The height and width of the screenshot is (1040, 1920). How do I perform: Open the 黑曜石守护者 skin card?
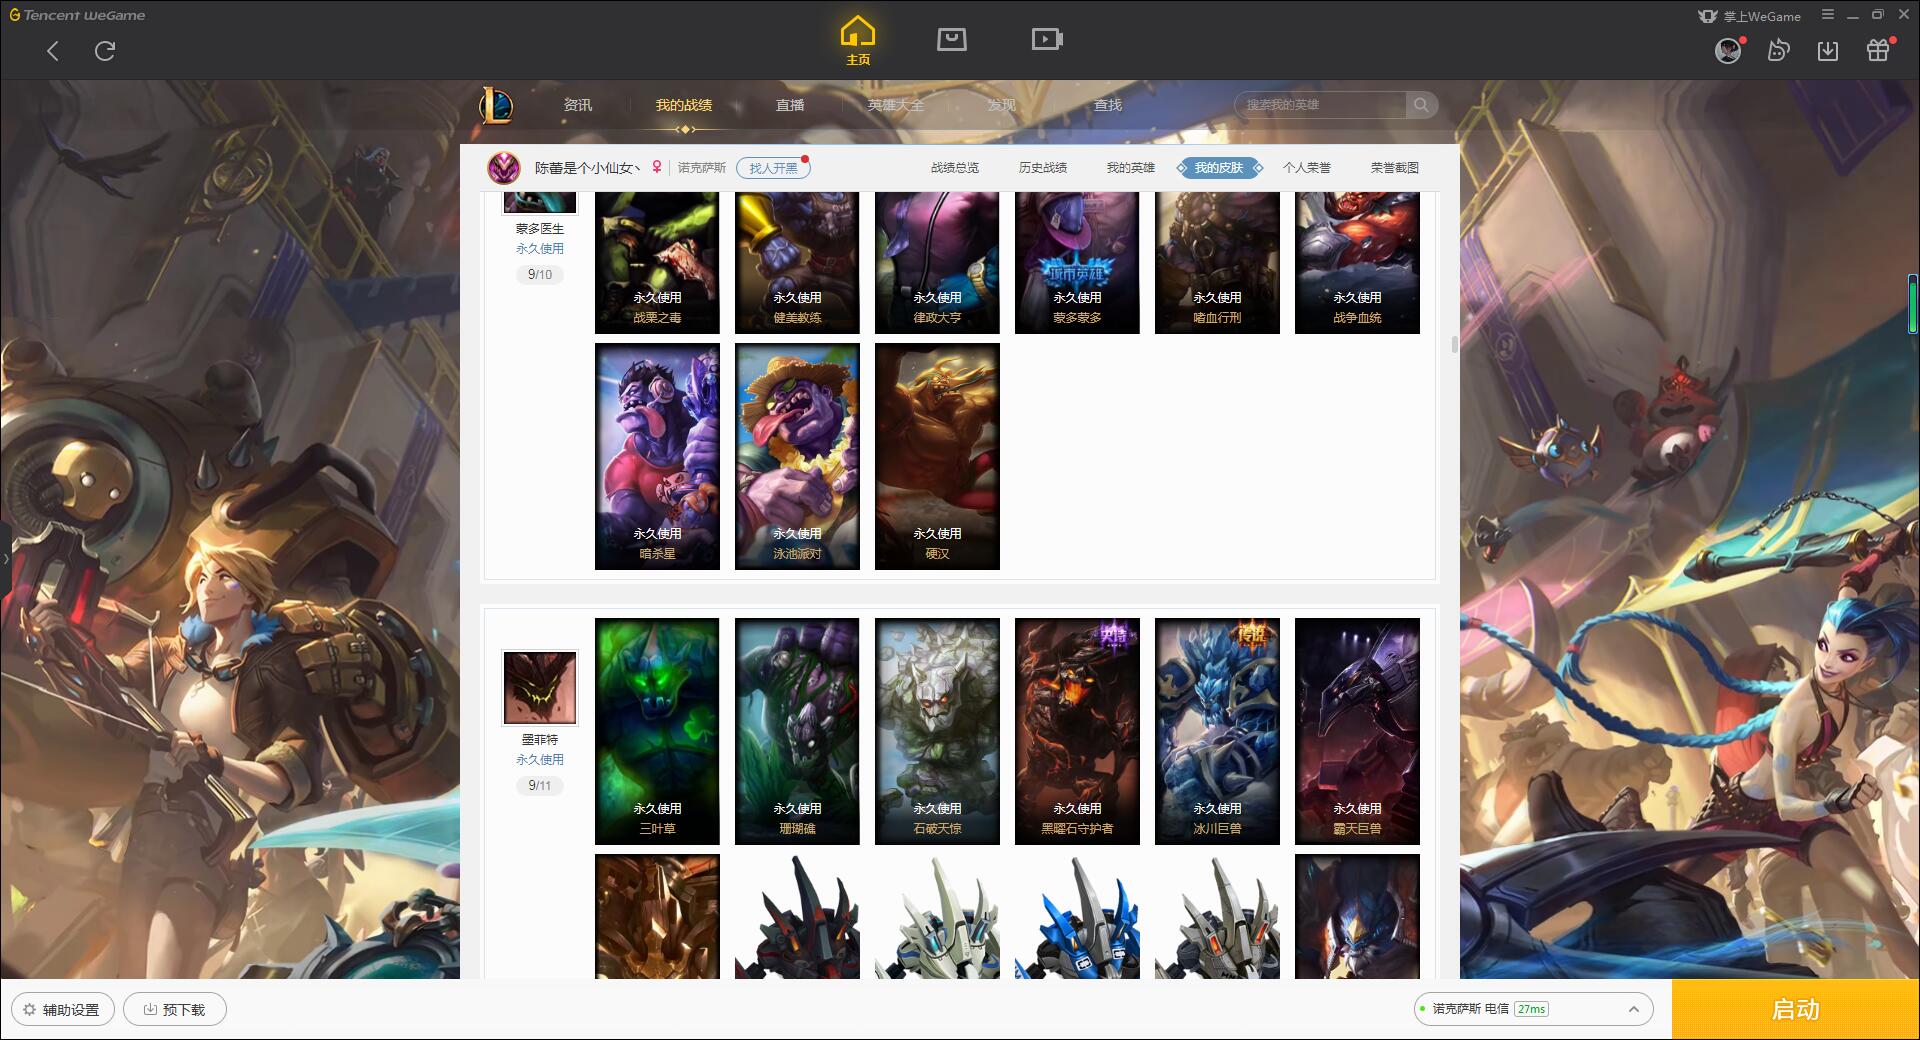pos(1077,731)
